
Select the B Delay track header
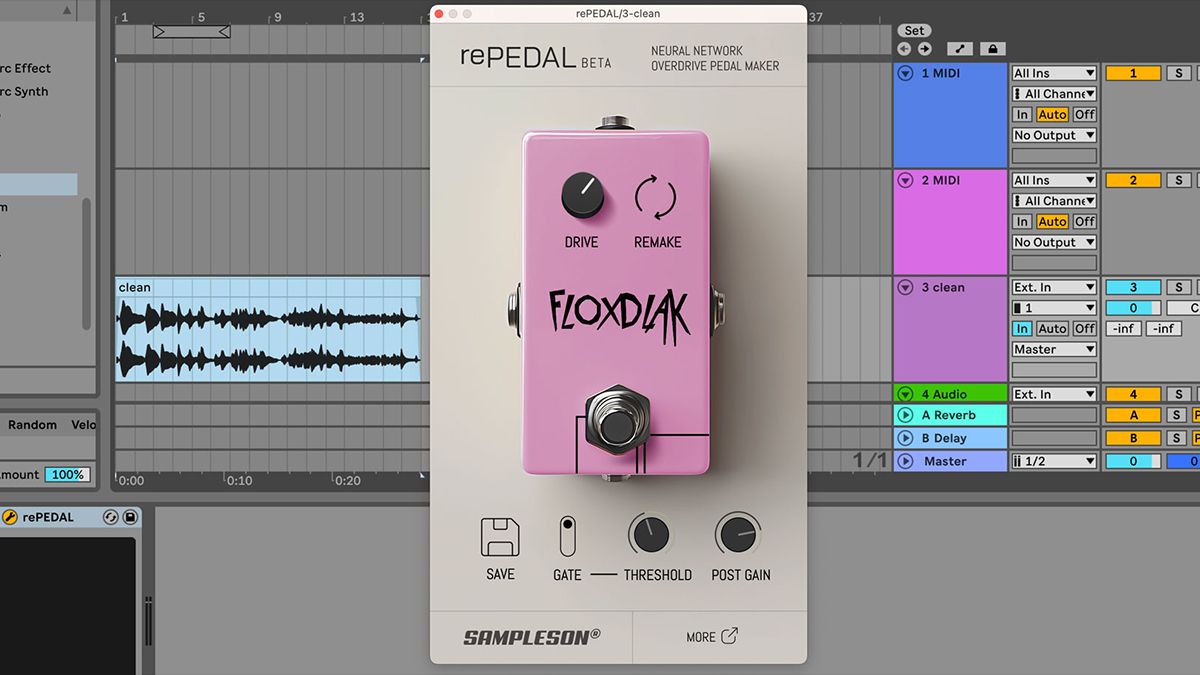950,438
